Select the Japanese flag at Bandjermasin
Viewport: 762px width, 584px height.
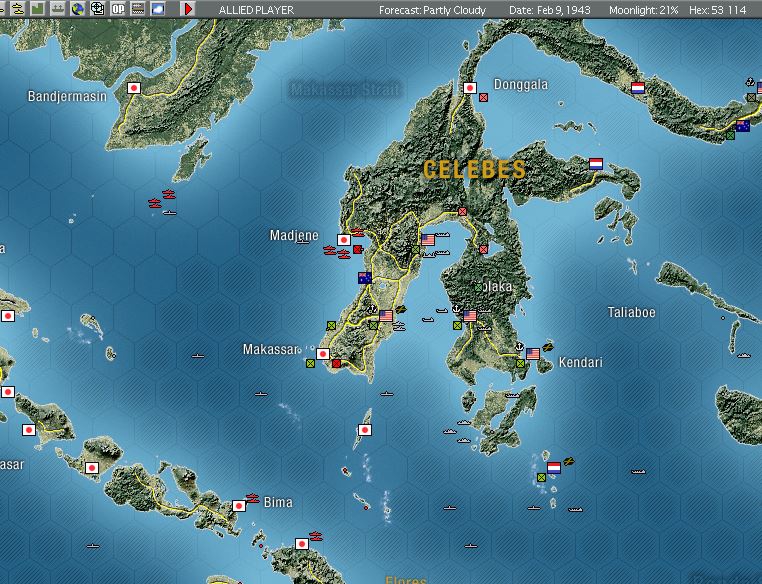134,88
